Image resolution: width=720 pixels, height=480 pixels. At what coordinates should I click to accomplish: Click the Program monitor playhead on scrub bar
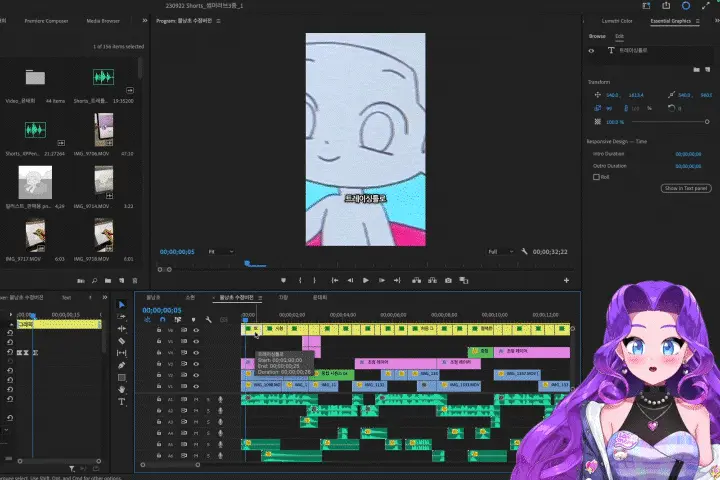click(248, 263)
